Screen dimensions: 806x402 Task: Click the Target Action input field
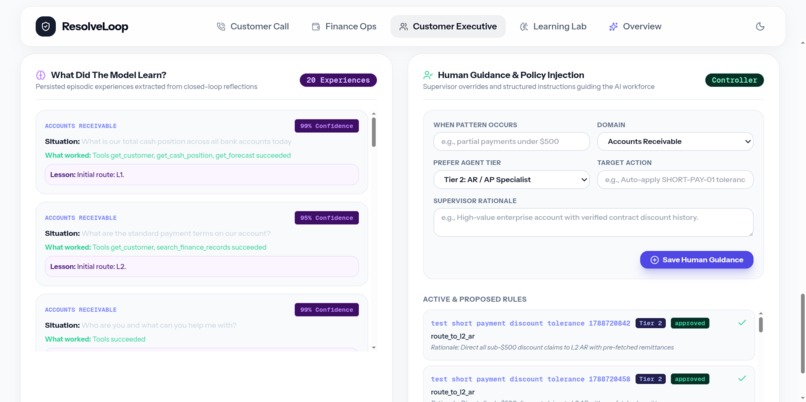pyautogui.click(x=675, y=179)
